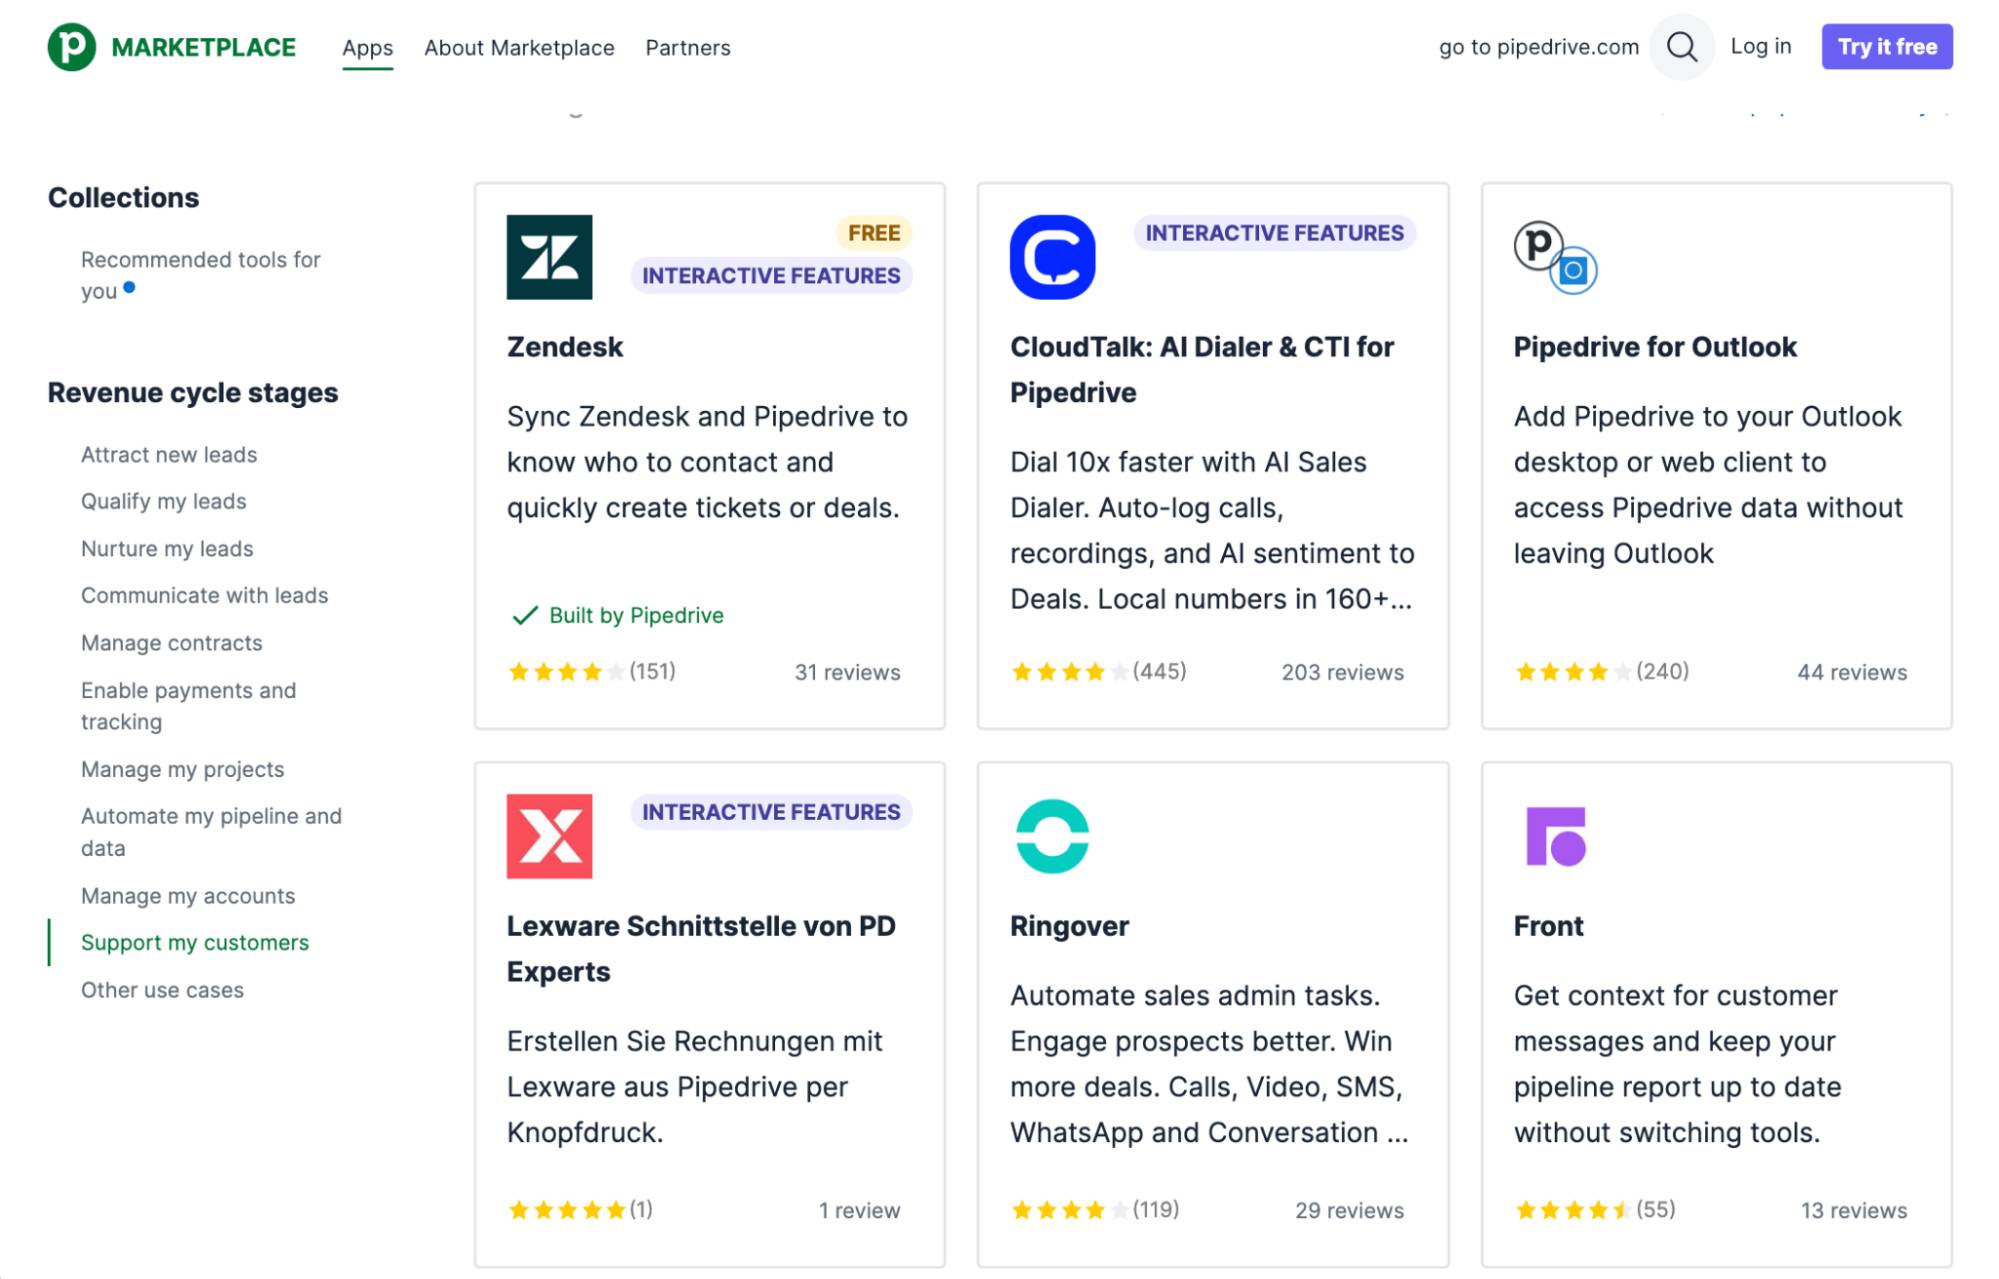Click Ringover description text
Screen dimensions: 1999x1279
coord(1209,1064)
